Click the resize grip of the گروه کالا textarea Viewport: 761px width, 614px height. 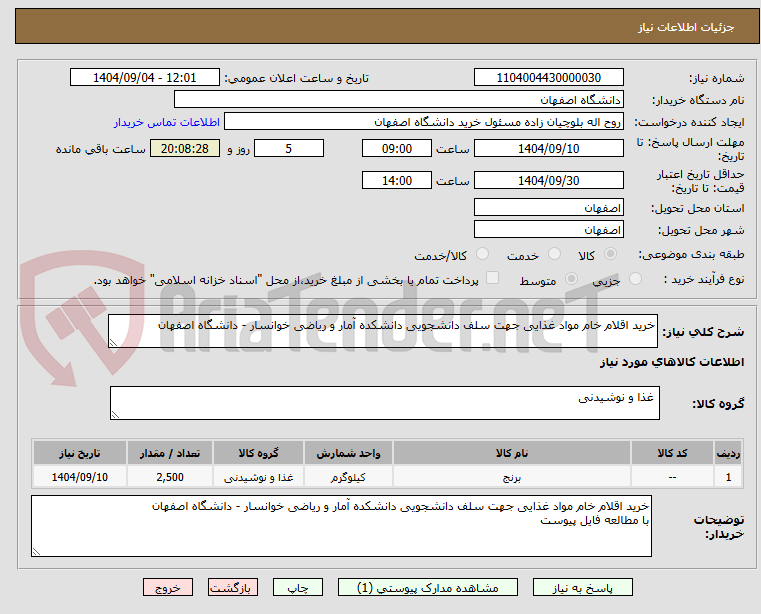point(115,415)
